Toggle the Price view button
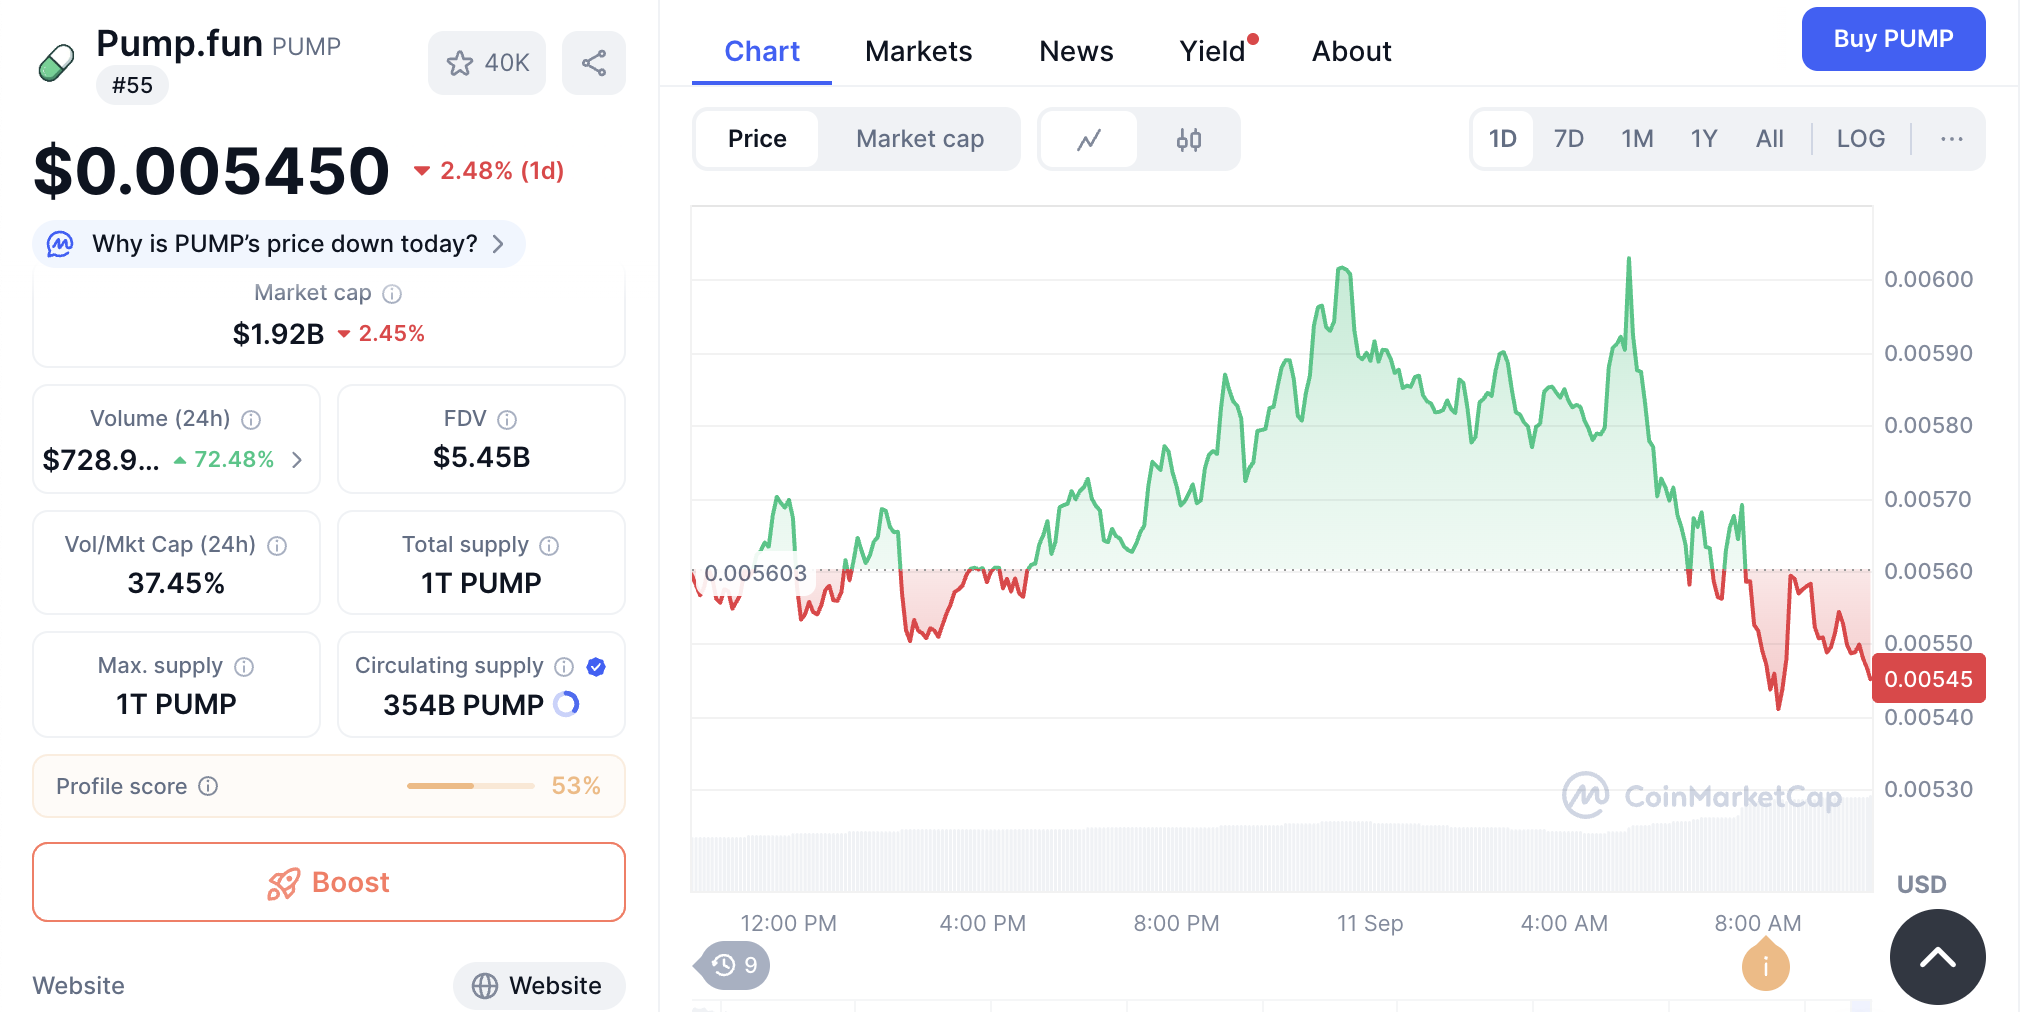 757,139
